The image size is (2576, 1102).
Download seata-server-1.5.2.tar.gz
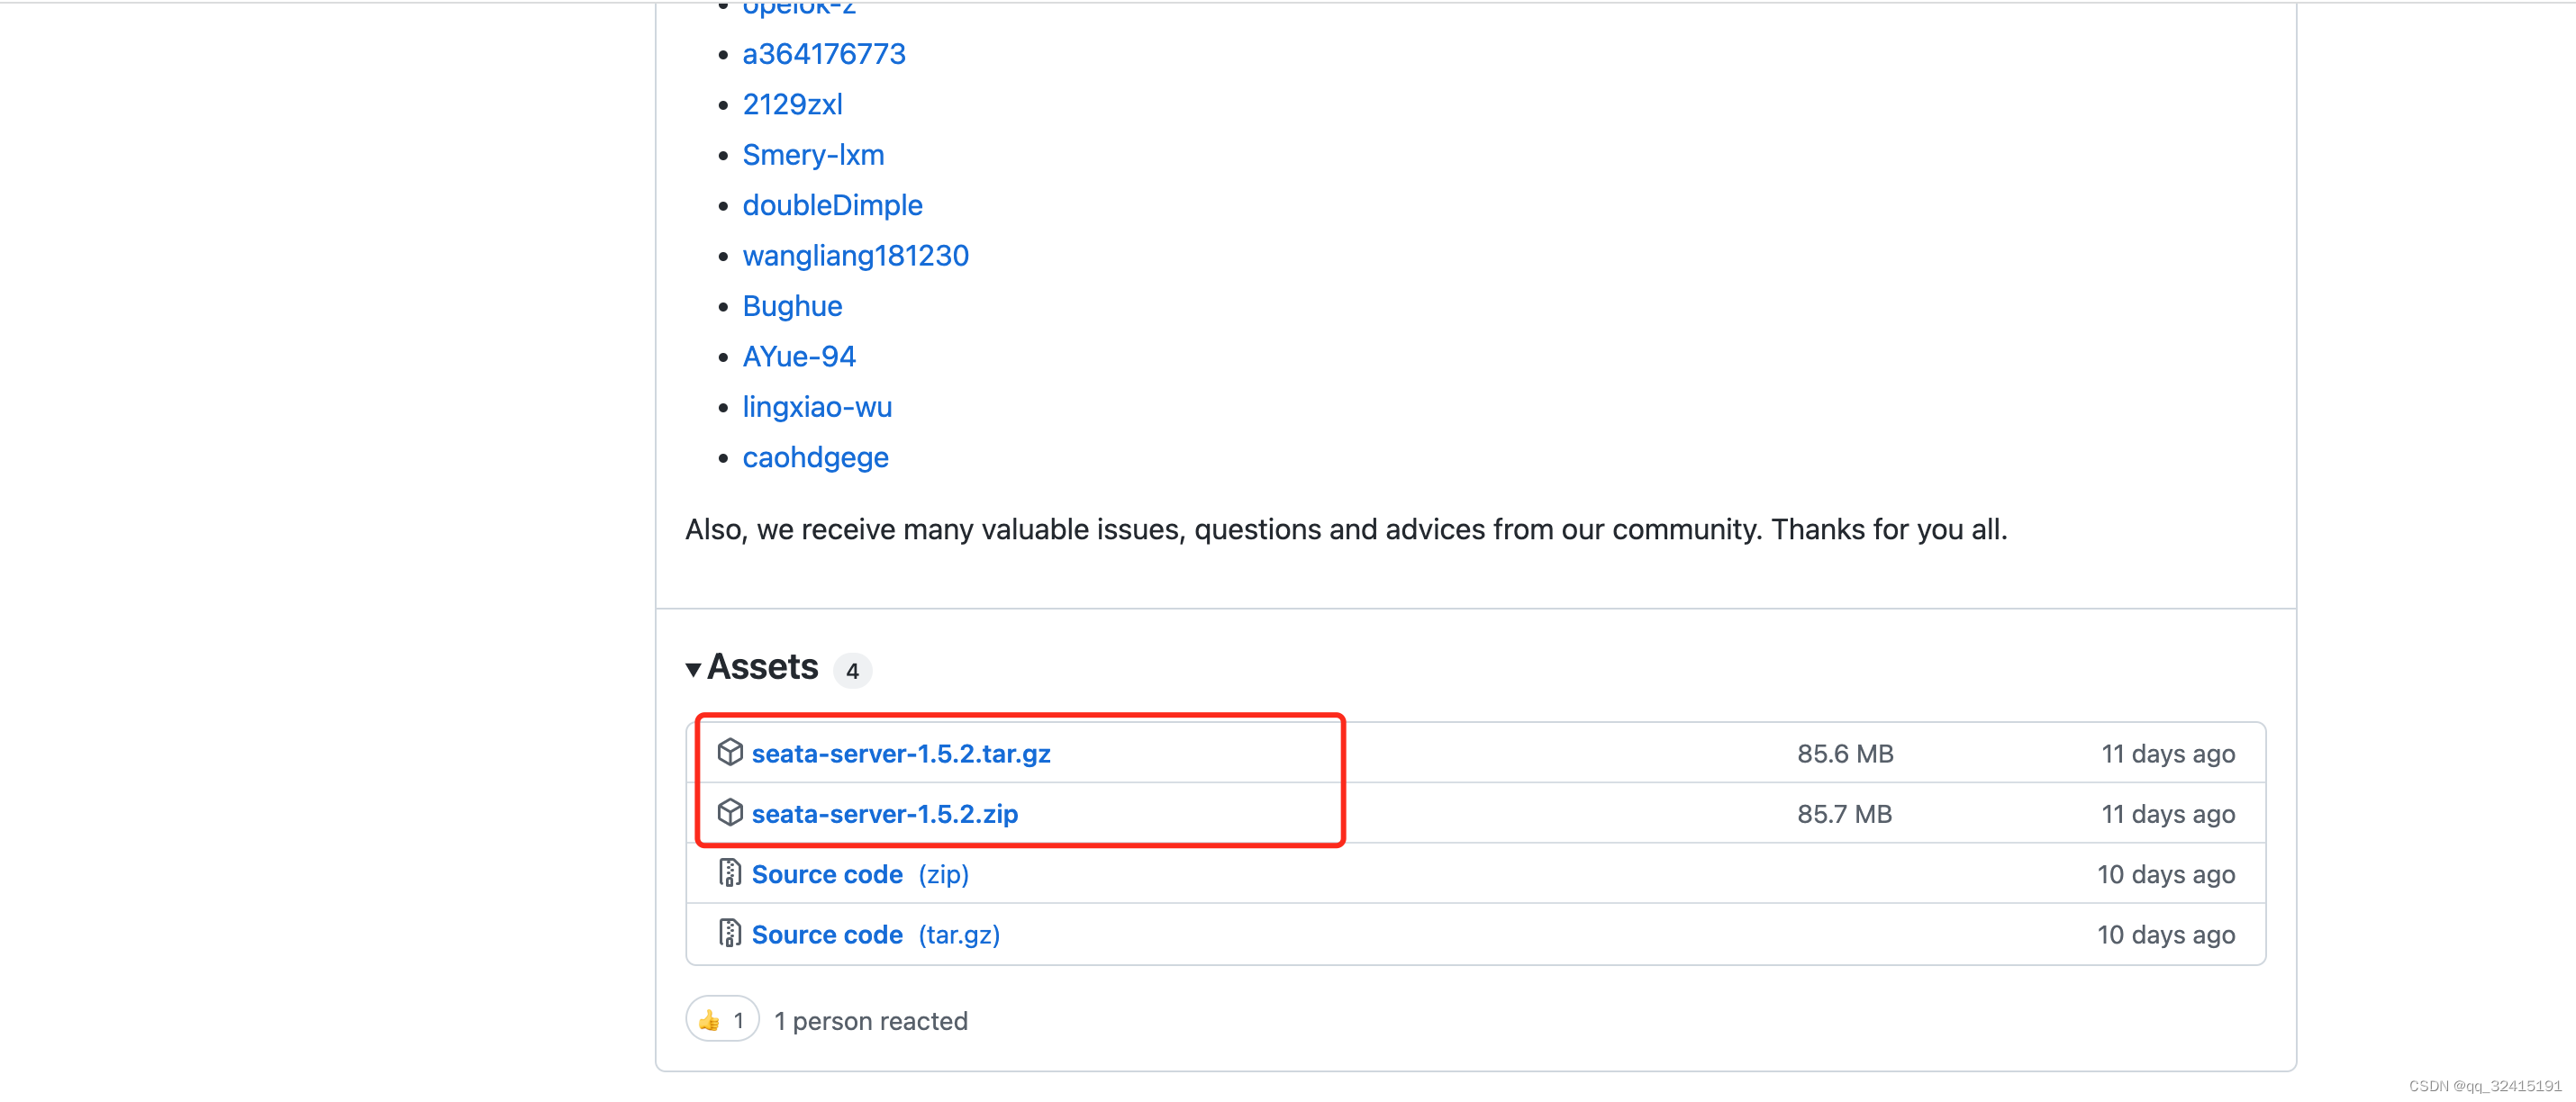tap(900, 753)
